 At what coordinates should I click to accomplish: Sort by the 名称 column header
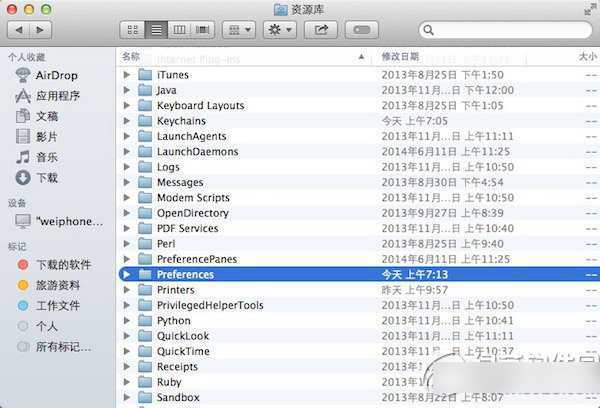point(131,57)
